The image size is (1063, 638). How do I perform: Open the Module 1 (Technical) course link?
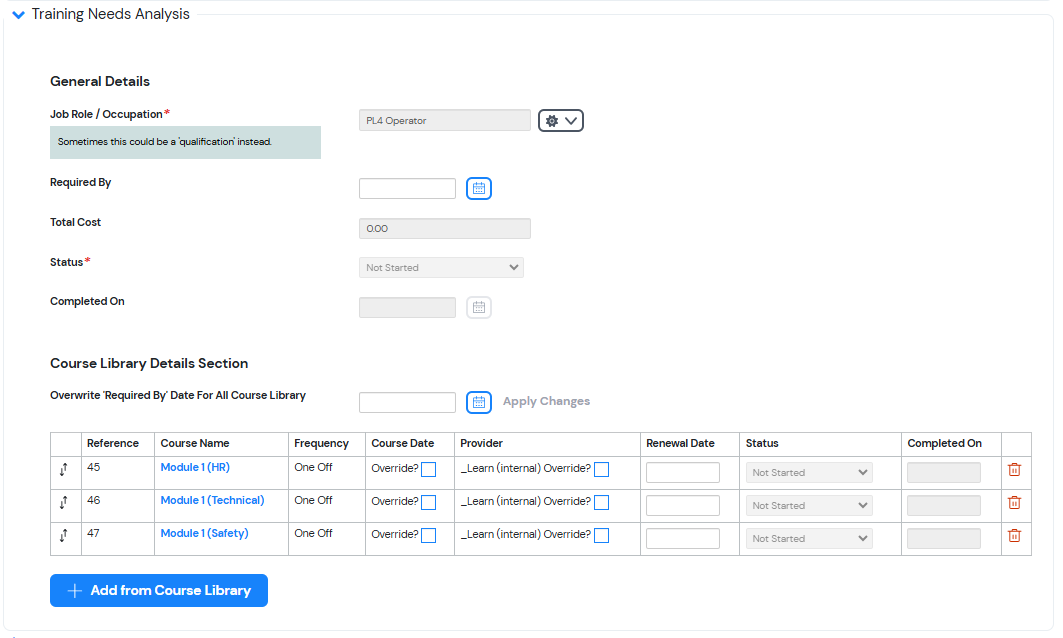tap(212, 500)
